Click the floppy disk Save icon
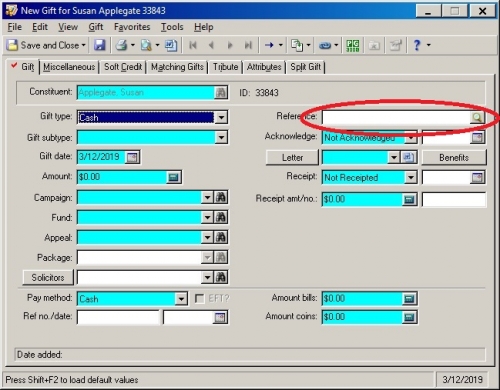 99,45
